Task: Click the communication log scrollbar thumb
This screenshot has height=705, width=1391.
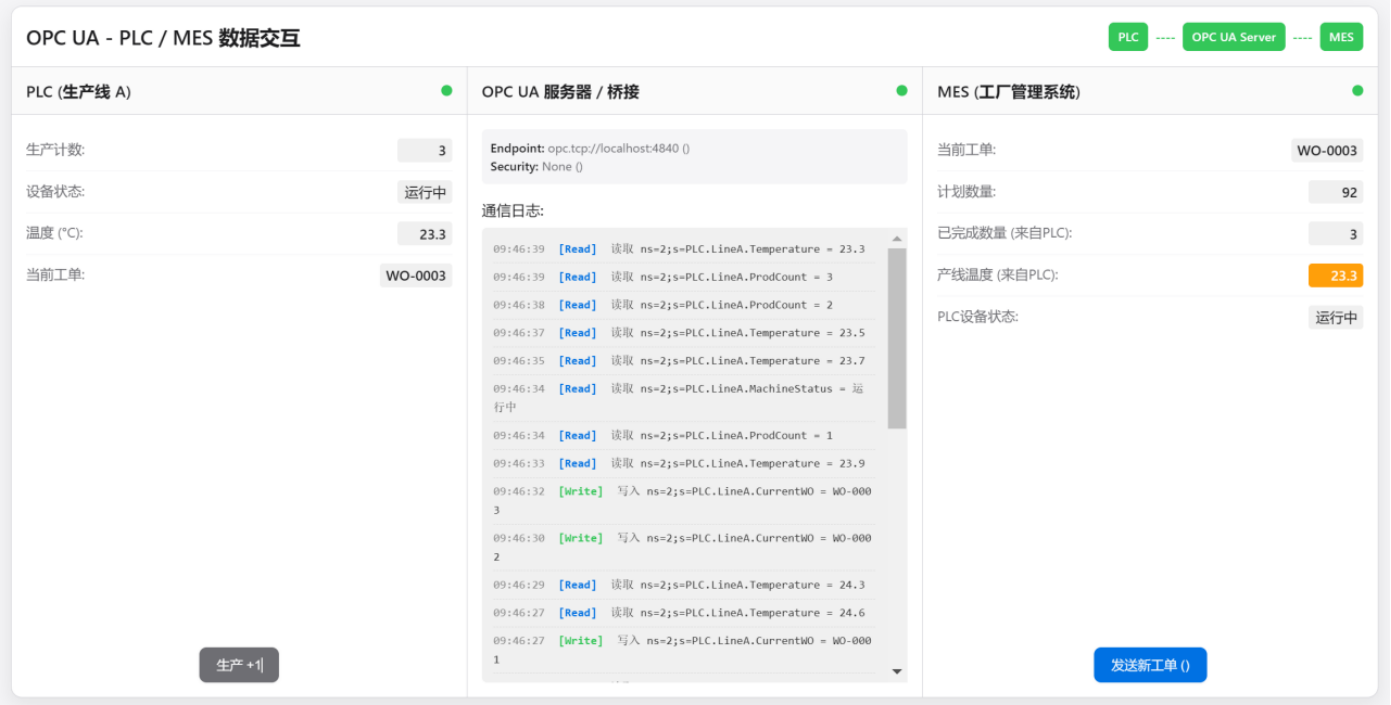Action: pos(897,339)
